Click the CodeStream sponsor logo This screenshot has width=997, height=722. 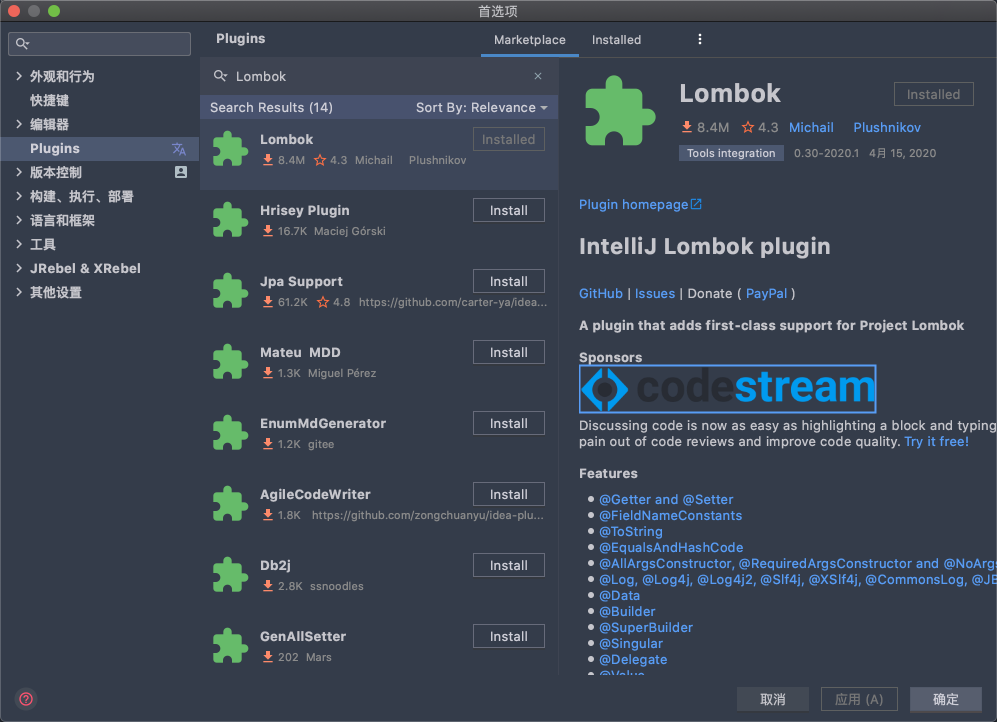click(727, 388)
